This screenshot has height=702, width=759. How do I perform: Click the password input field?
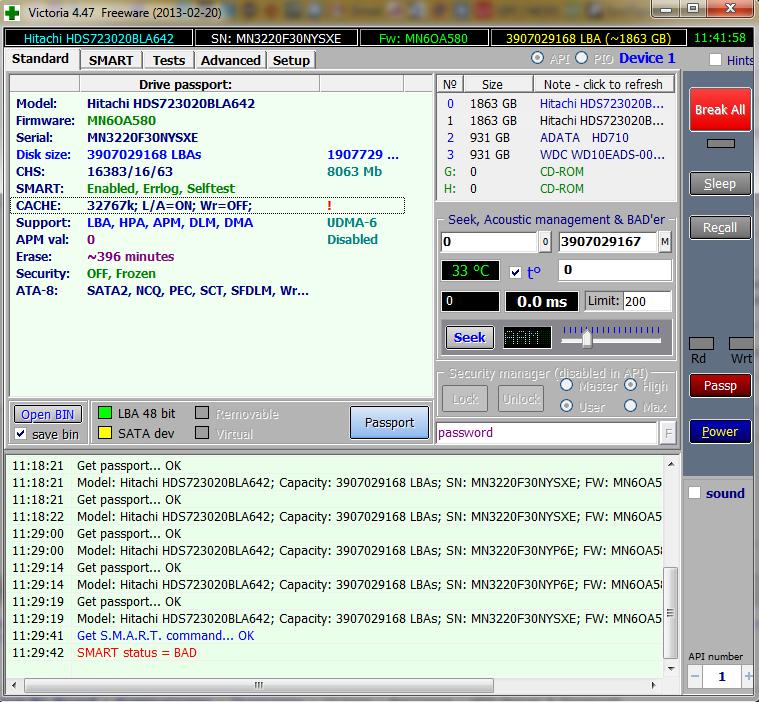[x=547, y=432]
